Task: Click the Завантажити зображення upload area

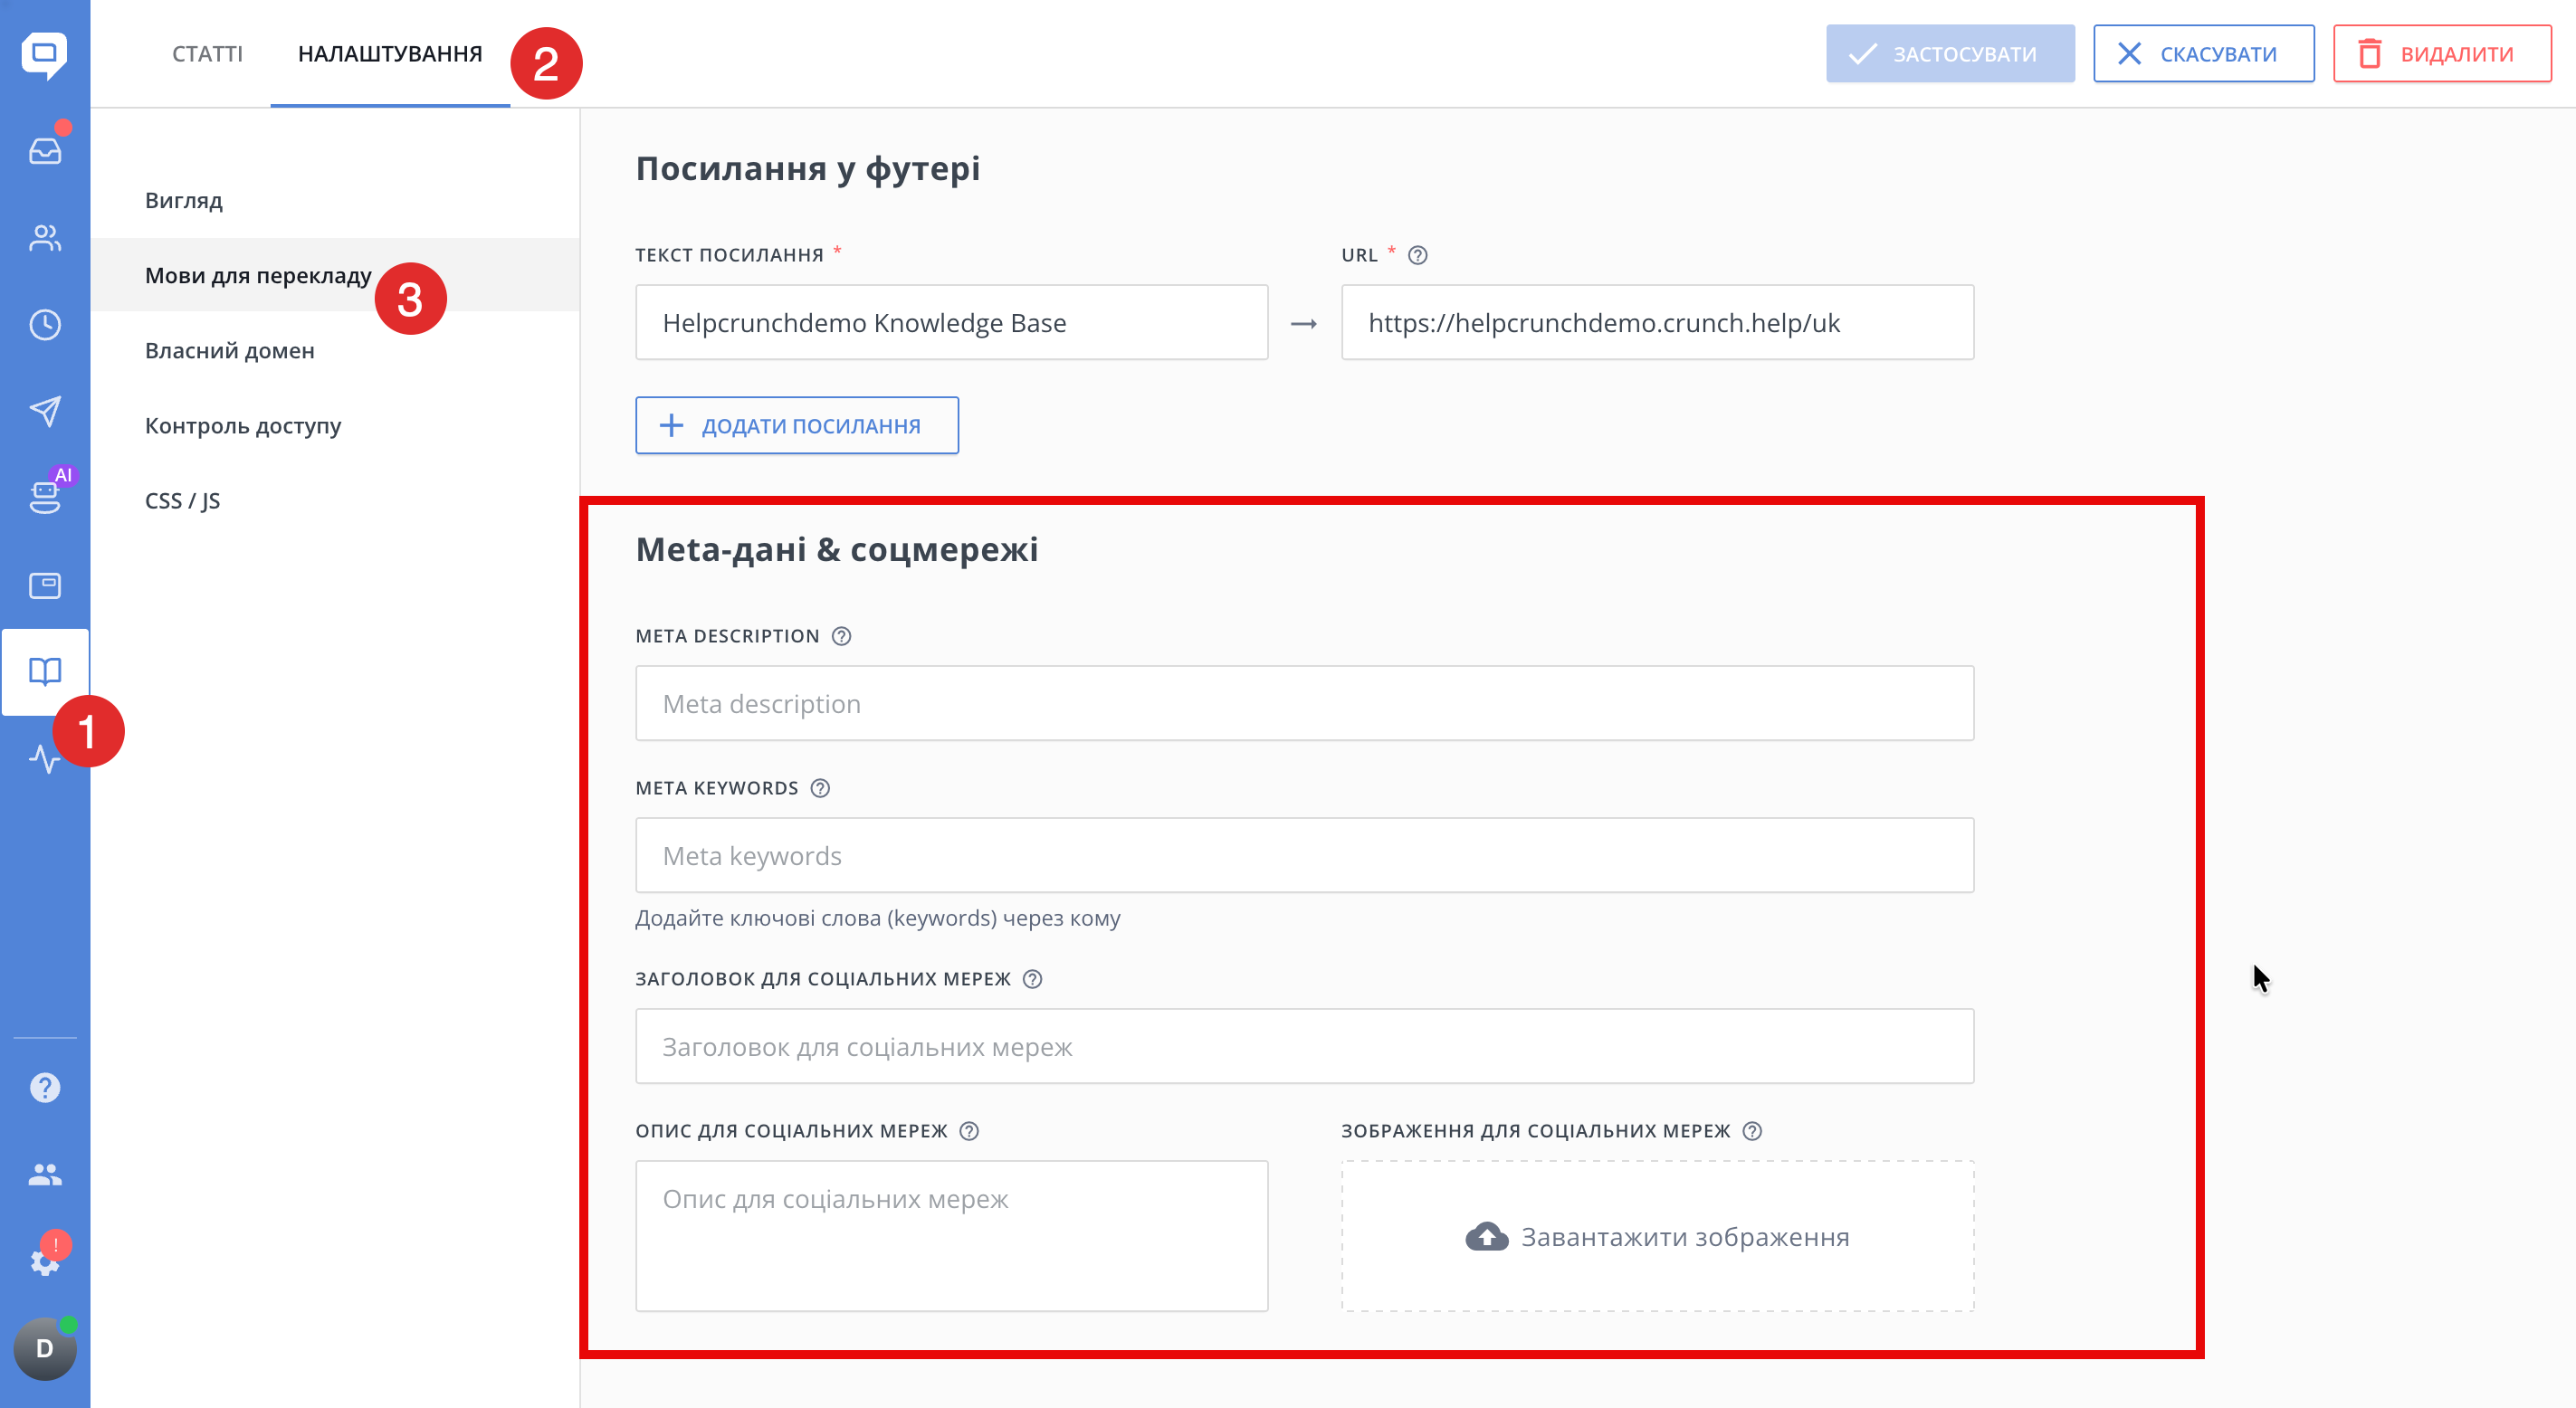Action: pos(1657,1237)
